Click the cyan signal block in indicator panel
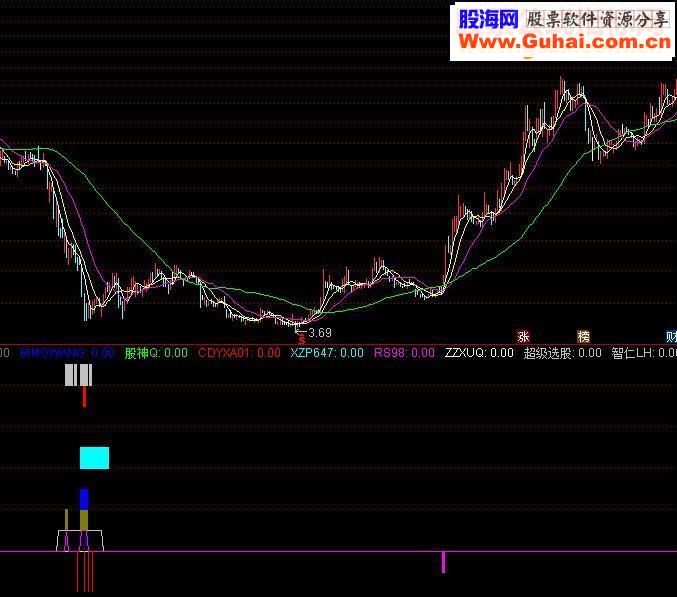 pyautogui.click(x=95, y=458)
